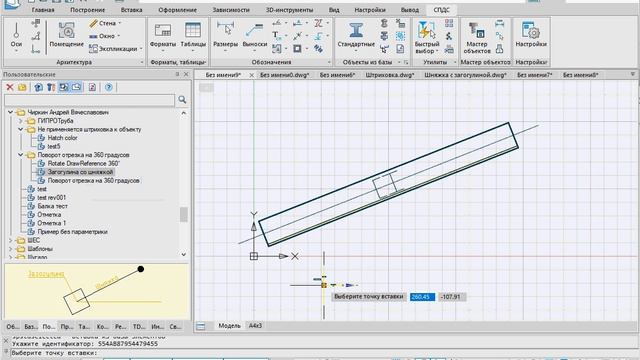
Task: Click the frame square icon in Обозначения
Action: 297,49
